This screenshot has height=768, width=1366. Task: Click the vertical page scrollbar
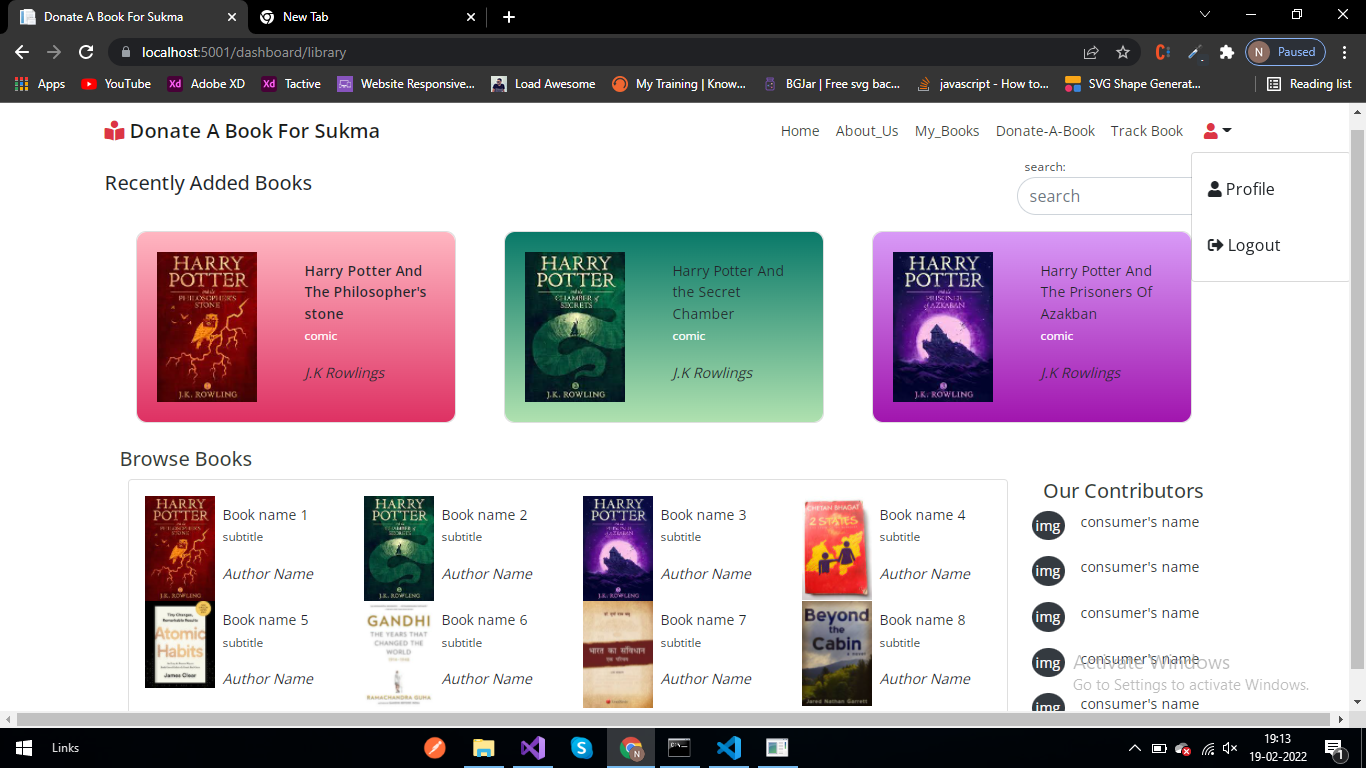pyautogui.click(x=1357, y=400)
